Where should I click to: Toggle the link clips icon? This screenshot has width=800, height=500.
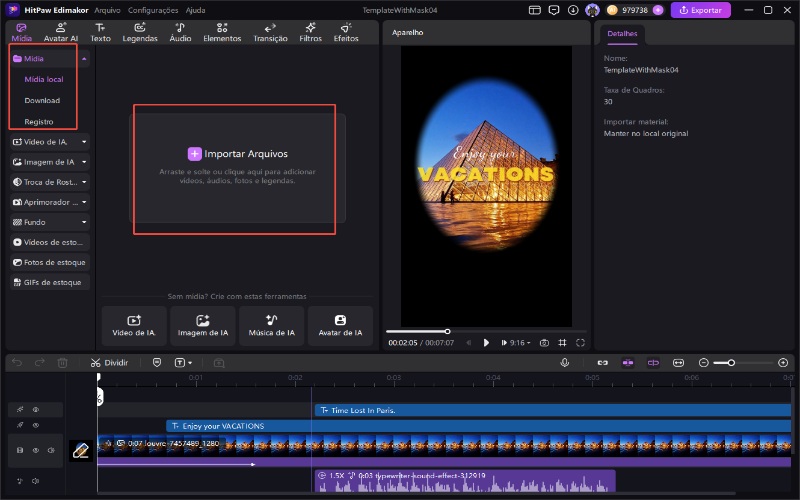point(603,363)
